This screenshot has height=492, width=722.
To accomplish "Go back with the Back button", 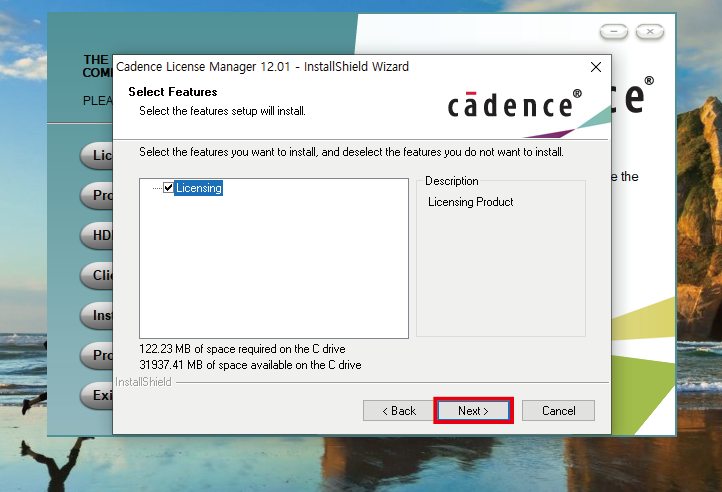I will (399, 410).
